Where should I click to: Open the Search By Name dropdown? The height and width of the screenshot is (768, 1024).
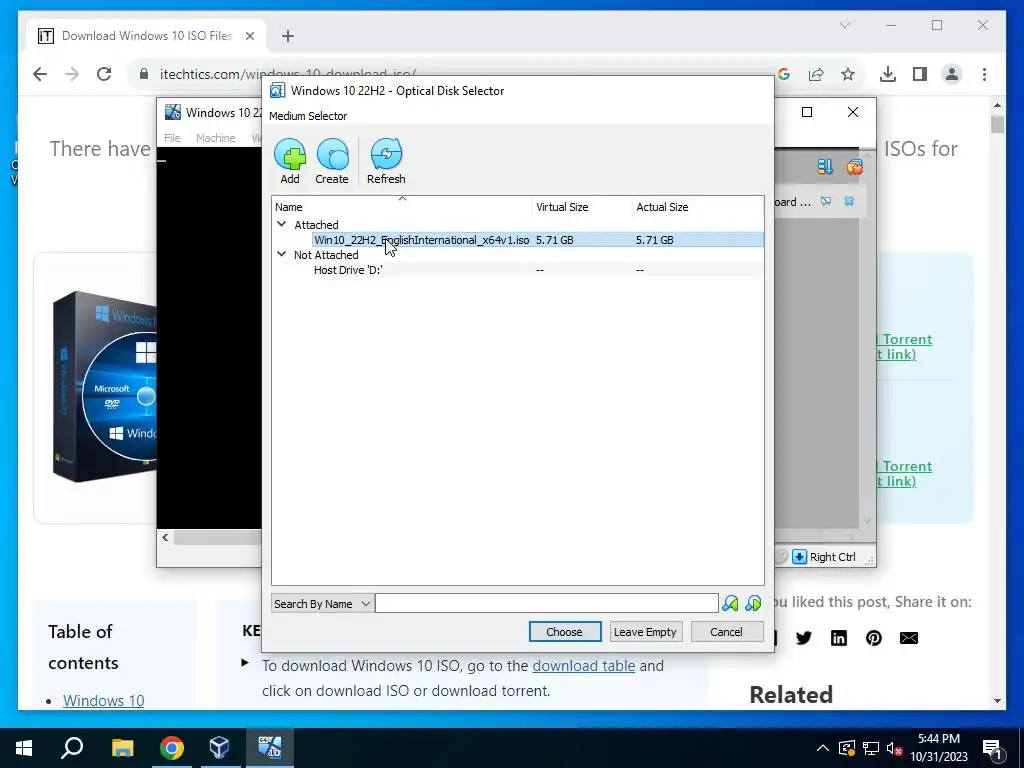tap(322, 603)
